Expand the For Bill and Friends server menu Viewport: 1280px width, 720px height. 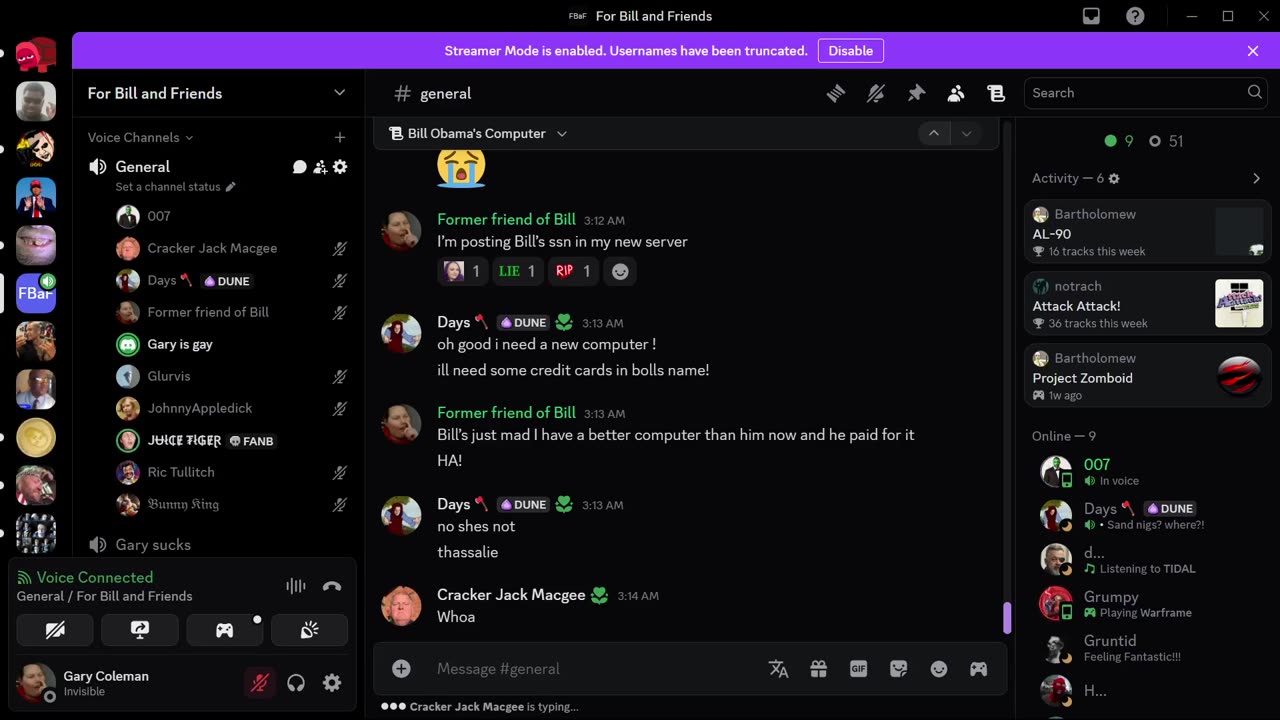click(x=339, y=93)
